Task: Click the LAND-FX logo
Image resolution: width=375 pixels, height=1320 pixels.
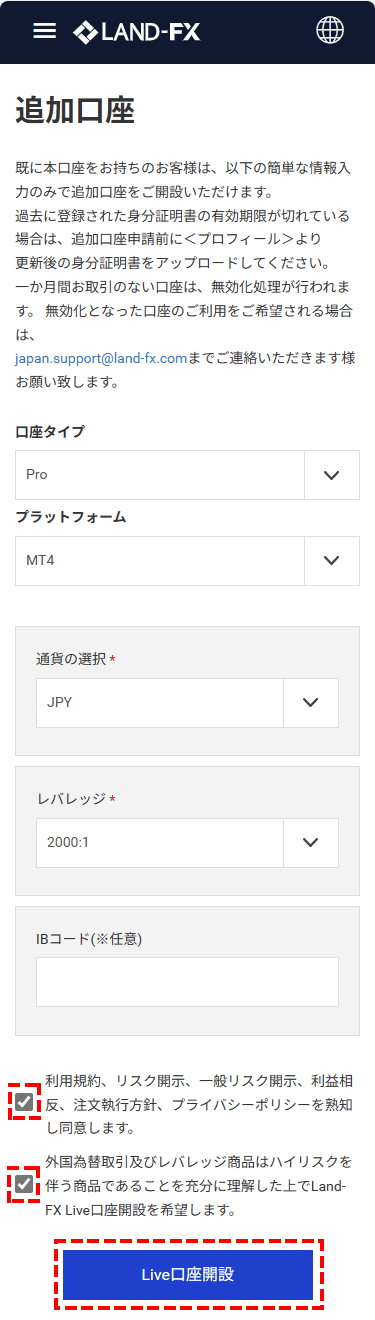Action: tap(136, 32)
